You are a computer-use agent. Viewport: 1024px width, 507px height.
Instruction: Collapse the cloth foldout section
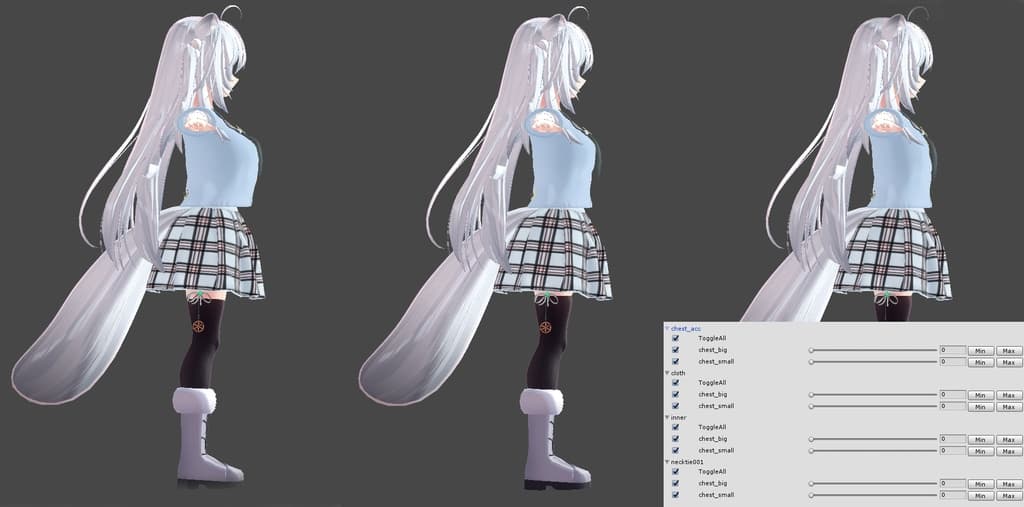(667, 372)
